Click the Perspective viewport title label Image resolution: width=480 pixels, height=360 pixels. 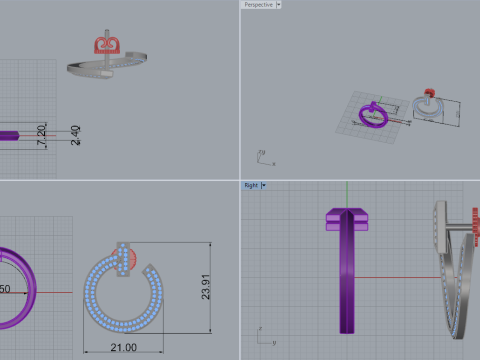[258, 5]
